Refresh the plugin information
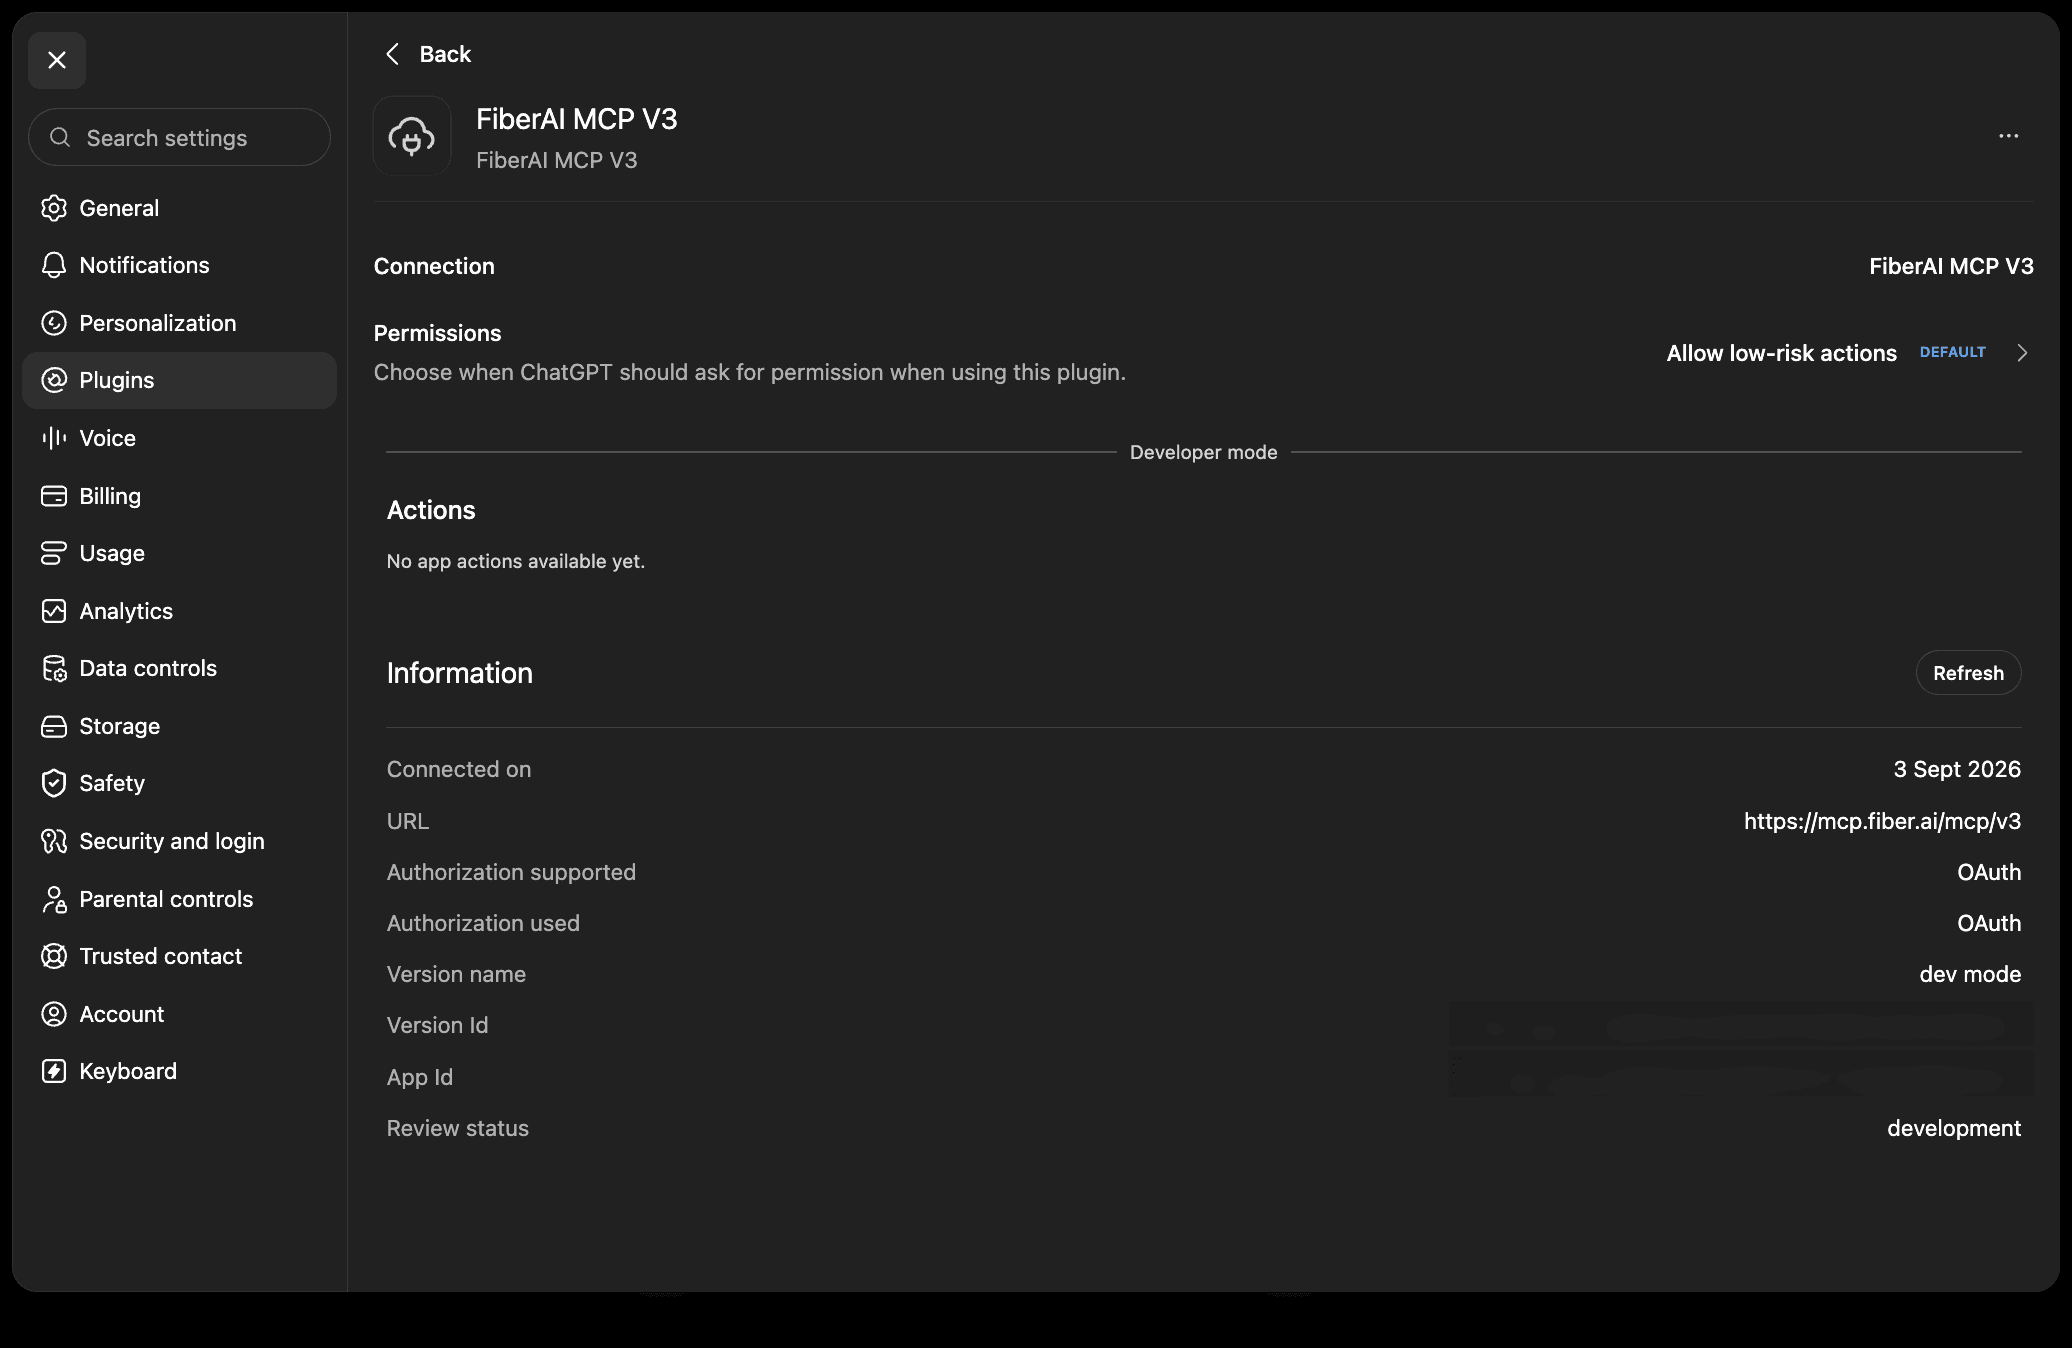 point(1968,673)
